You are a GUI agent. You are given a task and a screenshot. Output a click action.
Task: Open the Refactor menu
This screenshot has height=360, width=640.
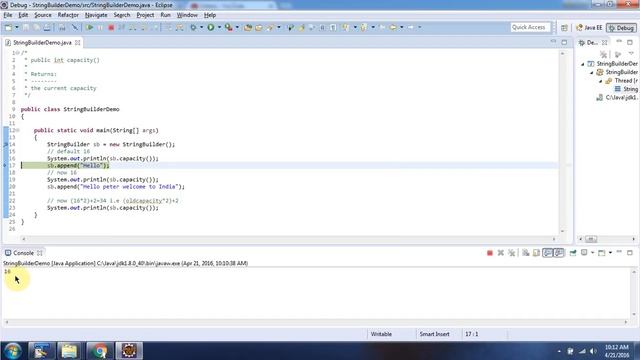pyautogui.click(x=68, y=15)
